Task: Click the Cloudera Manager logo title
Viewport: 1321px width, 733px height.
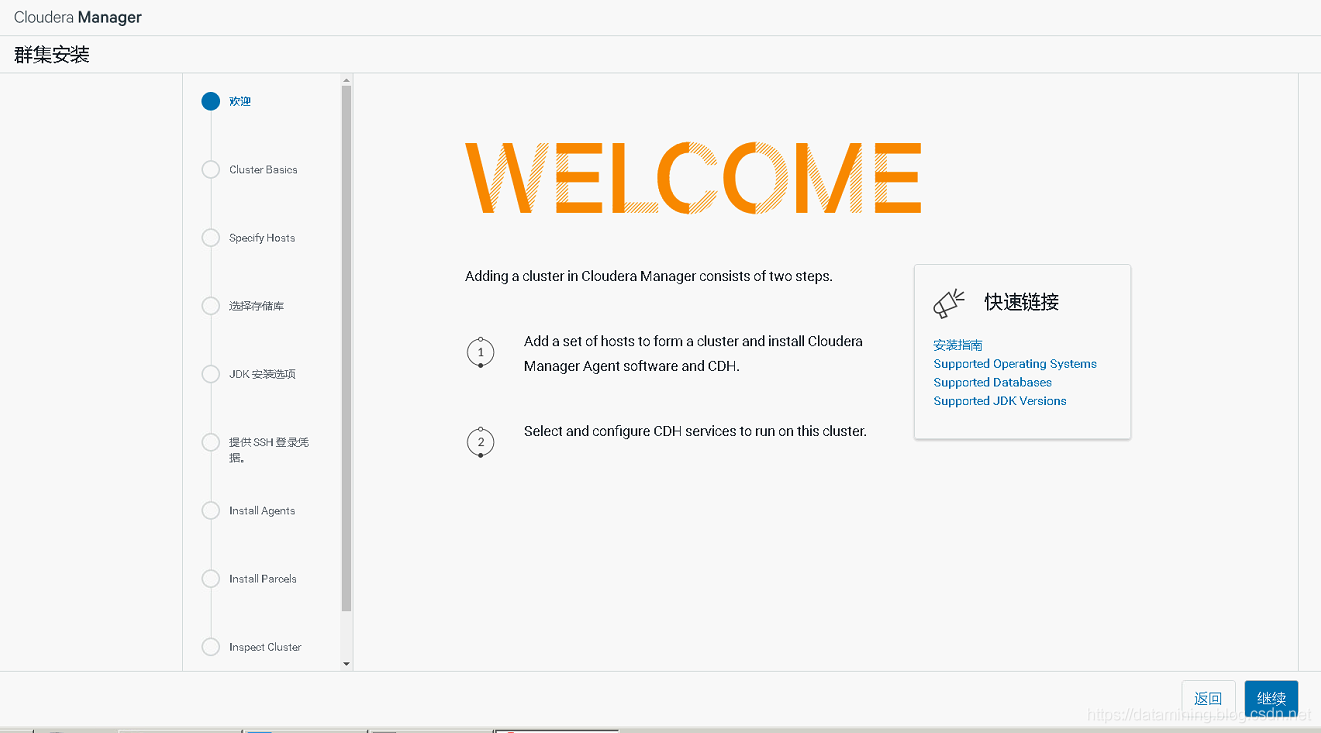Action: point(78,17)
